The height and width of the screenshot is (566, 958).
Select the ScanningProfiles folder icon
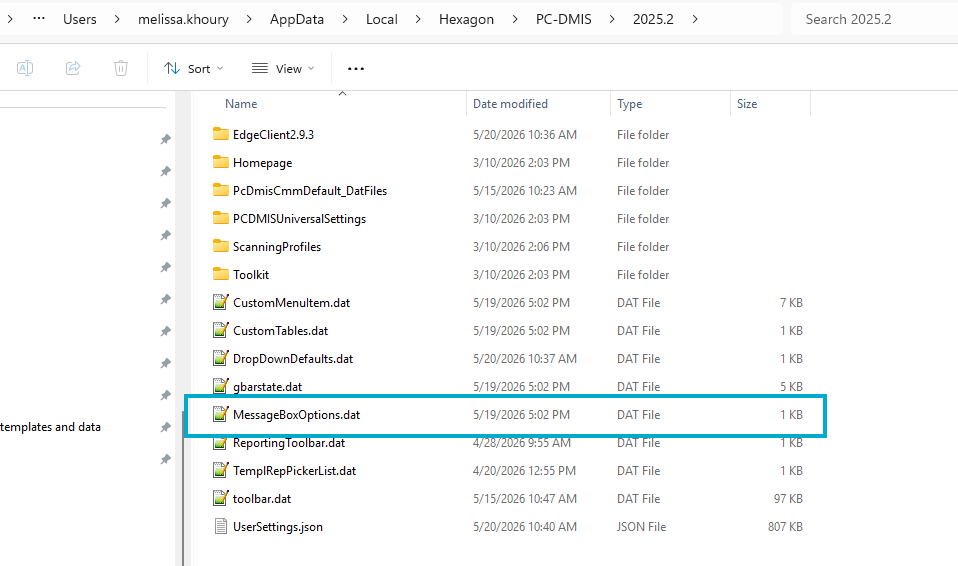pyautogui.click(x=221, y=246)
